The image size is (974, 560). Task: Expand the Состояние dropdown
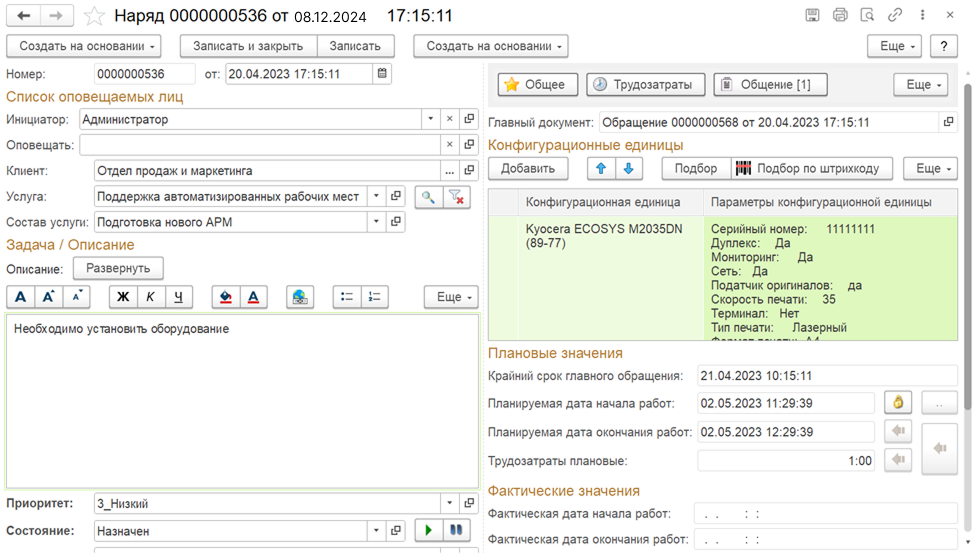375,530
